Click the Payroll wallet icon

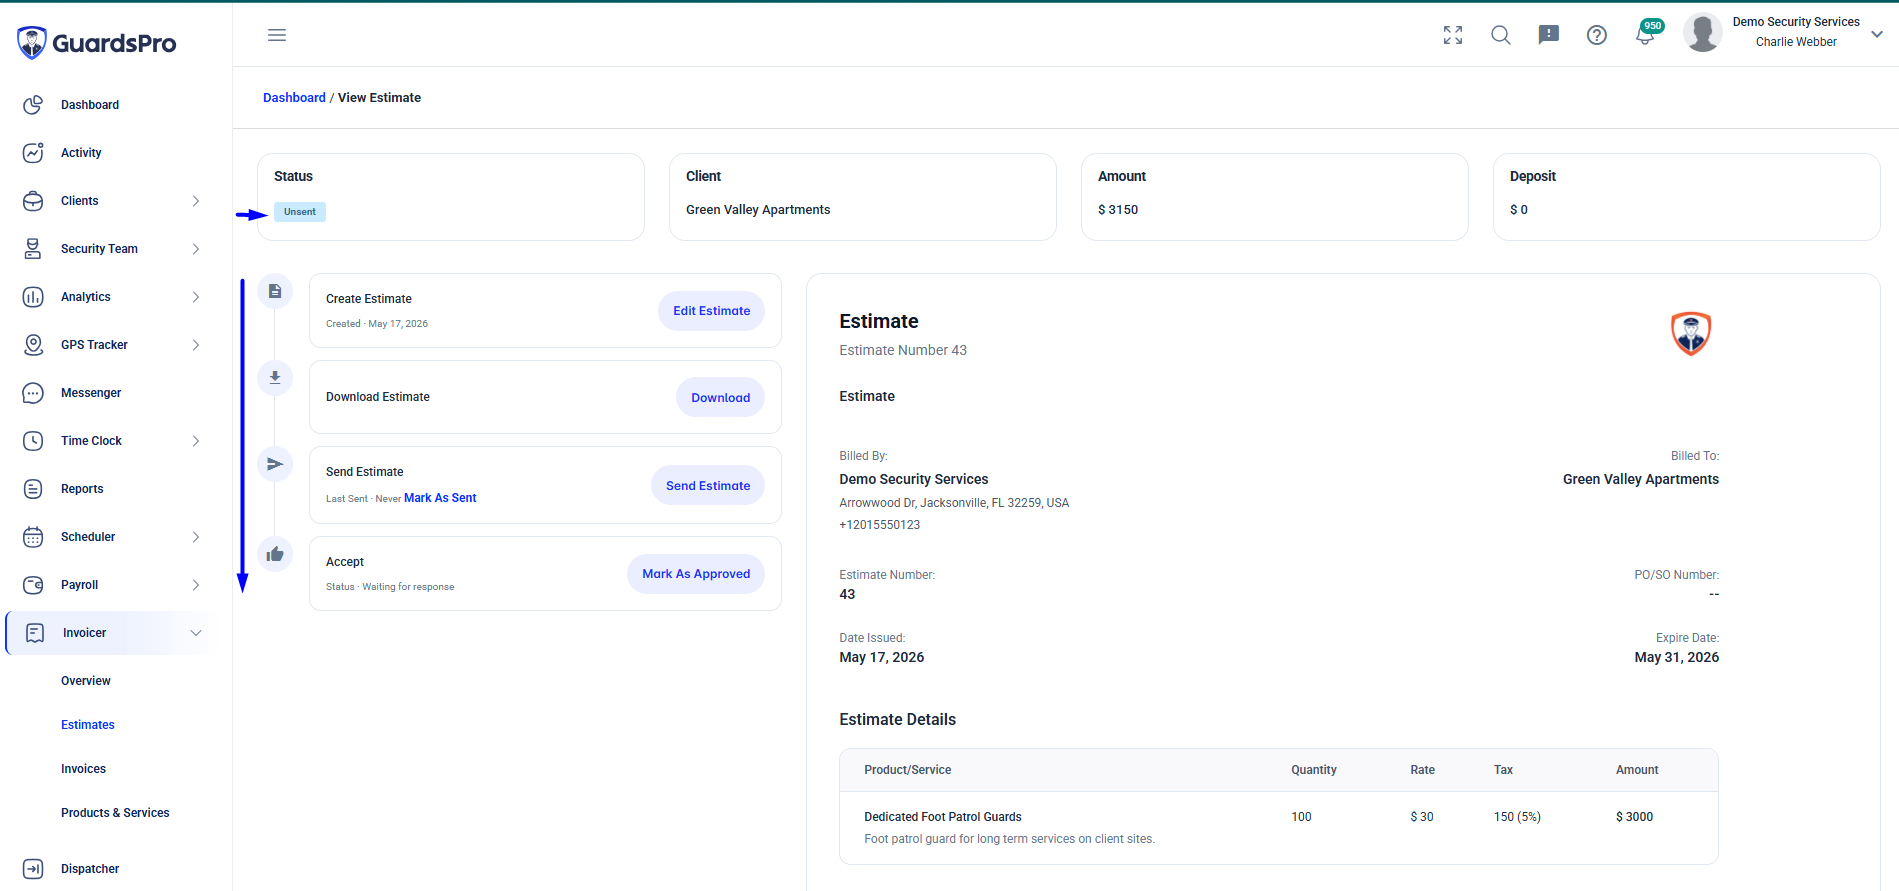33,585
